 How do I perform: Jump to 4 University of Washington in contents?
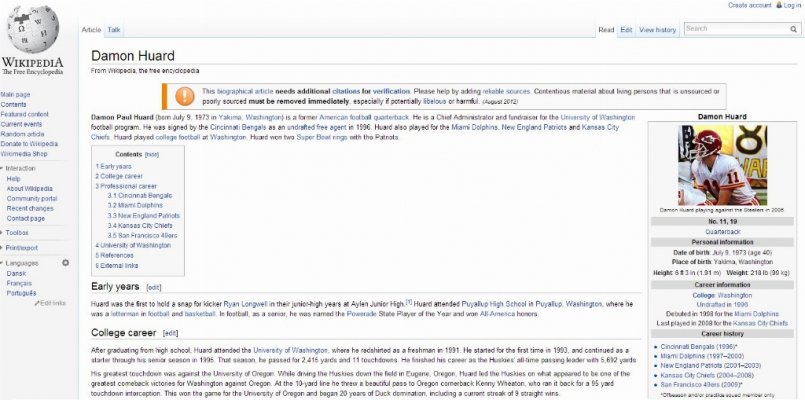(x=133, y=245)
